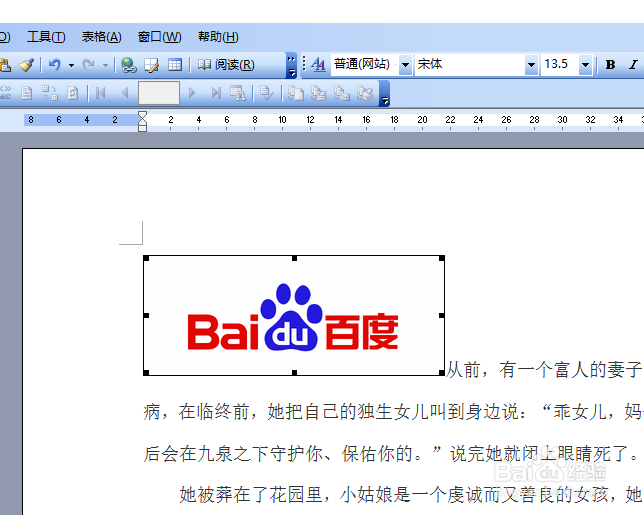Go to last mail merge record
Screen dimensions: 644x515
[216, 93]
